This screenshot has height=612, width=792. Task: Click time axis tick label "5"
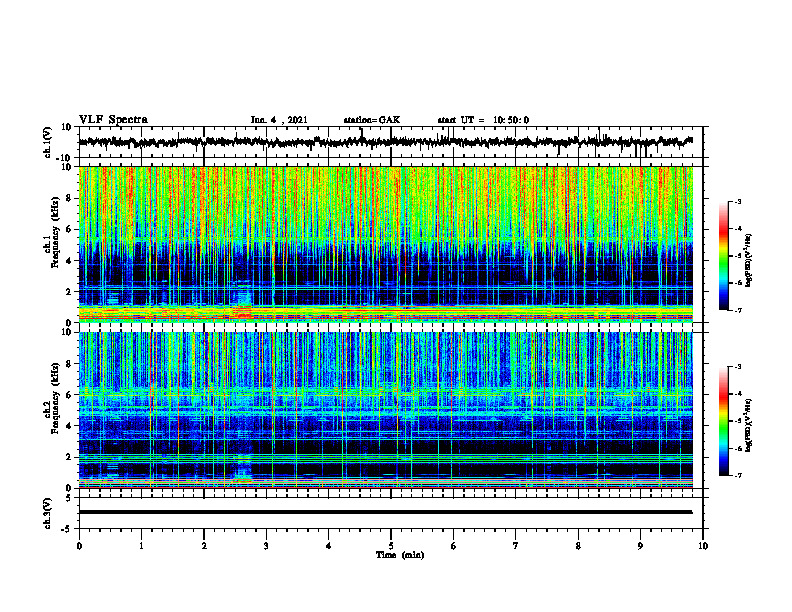391,546
